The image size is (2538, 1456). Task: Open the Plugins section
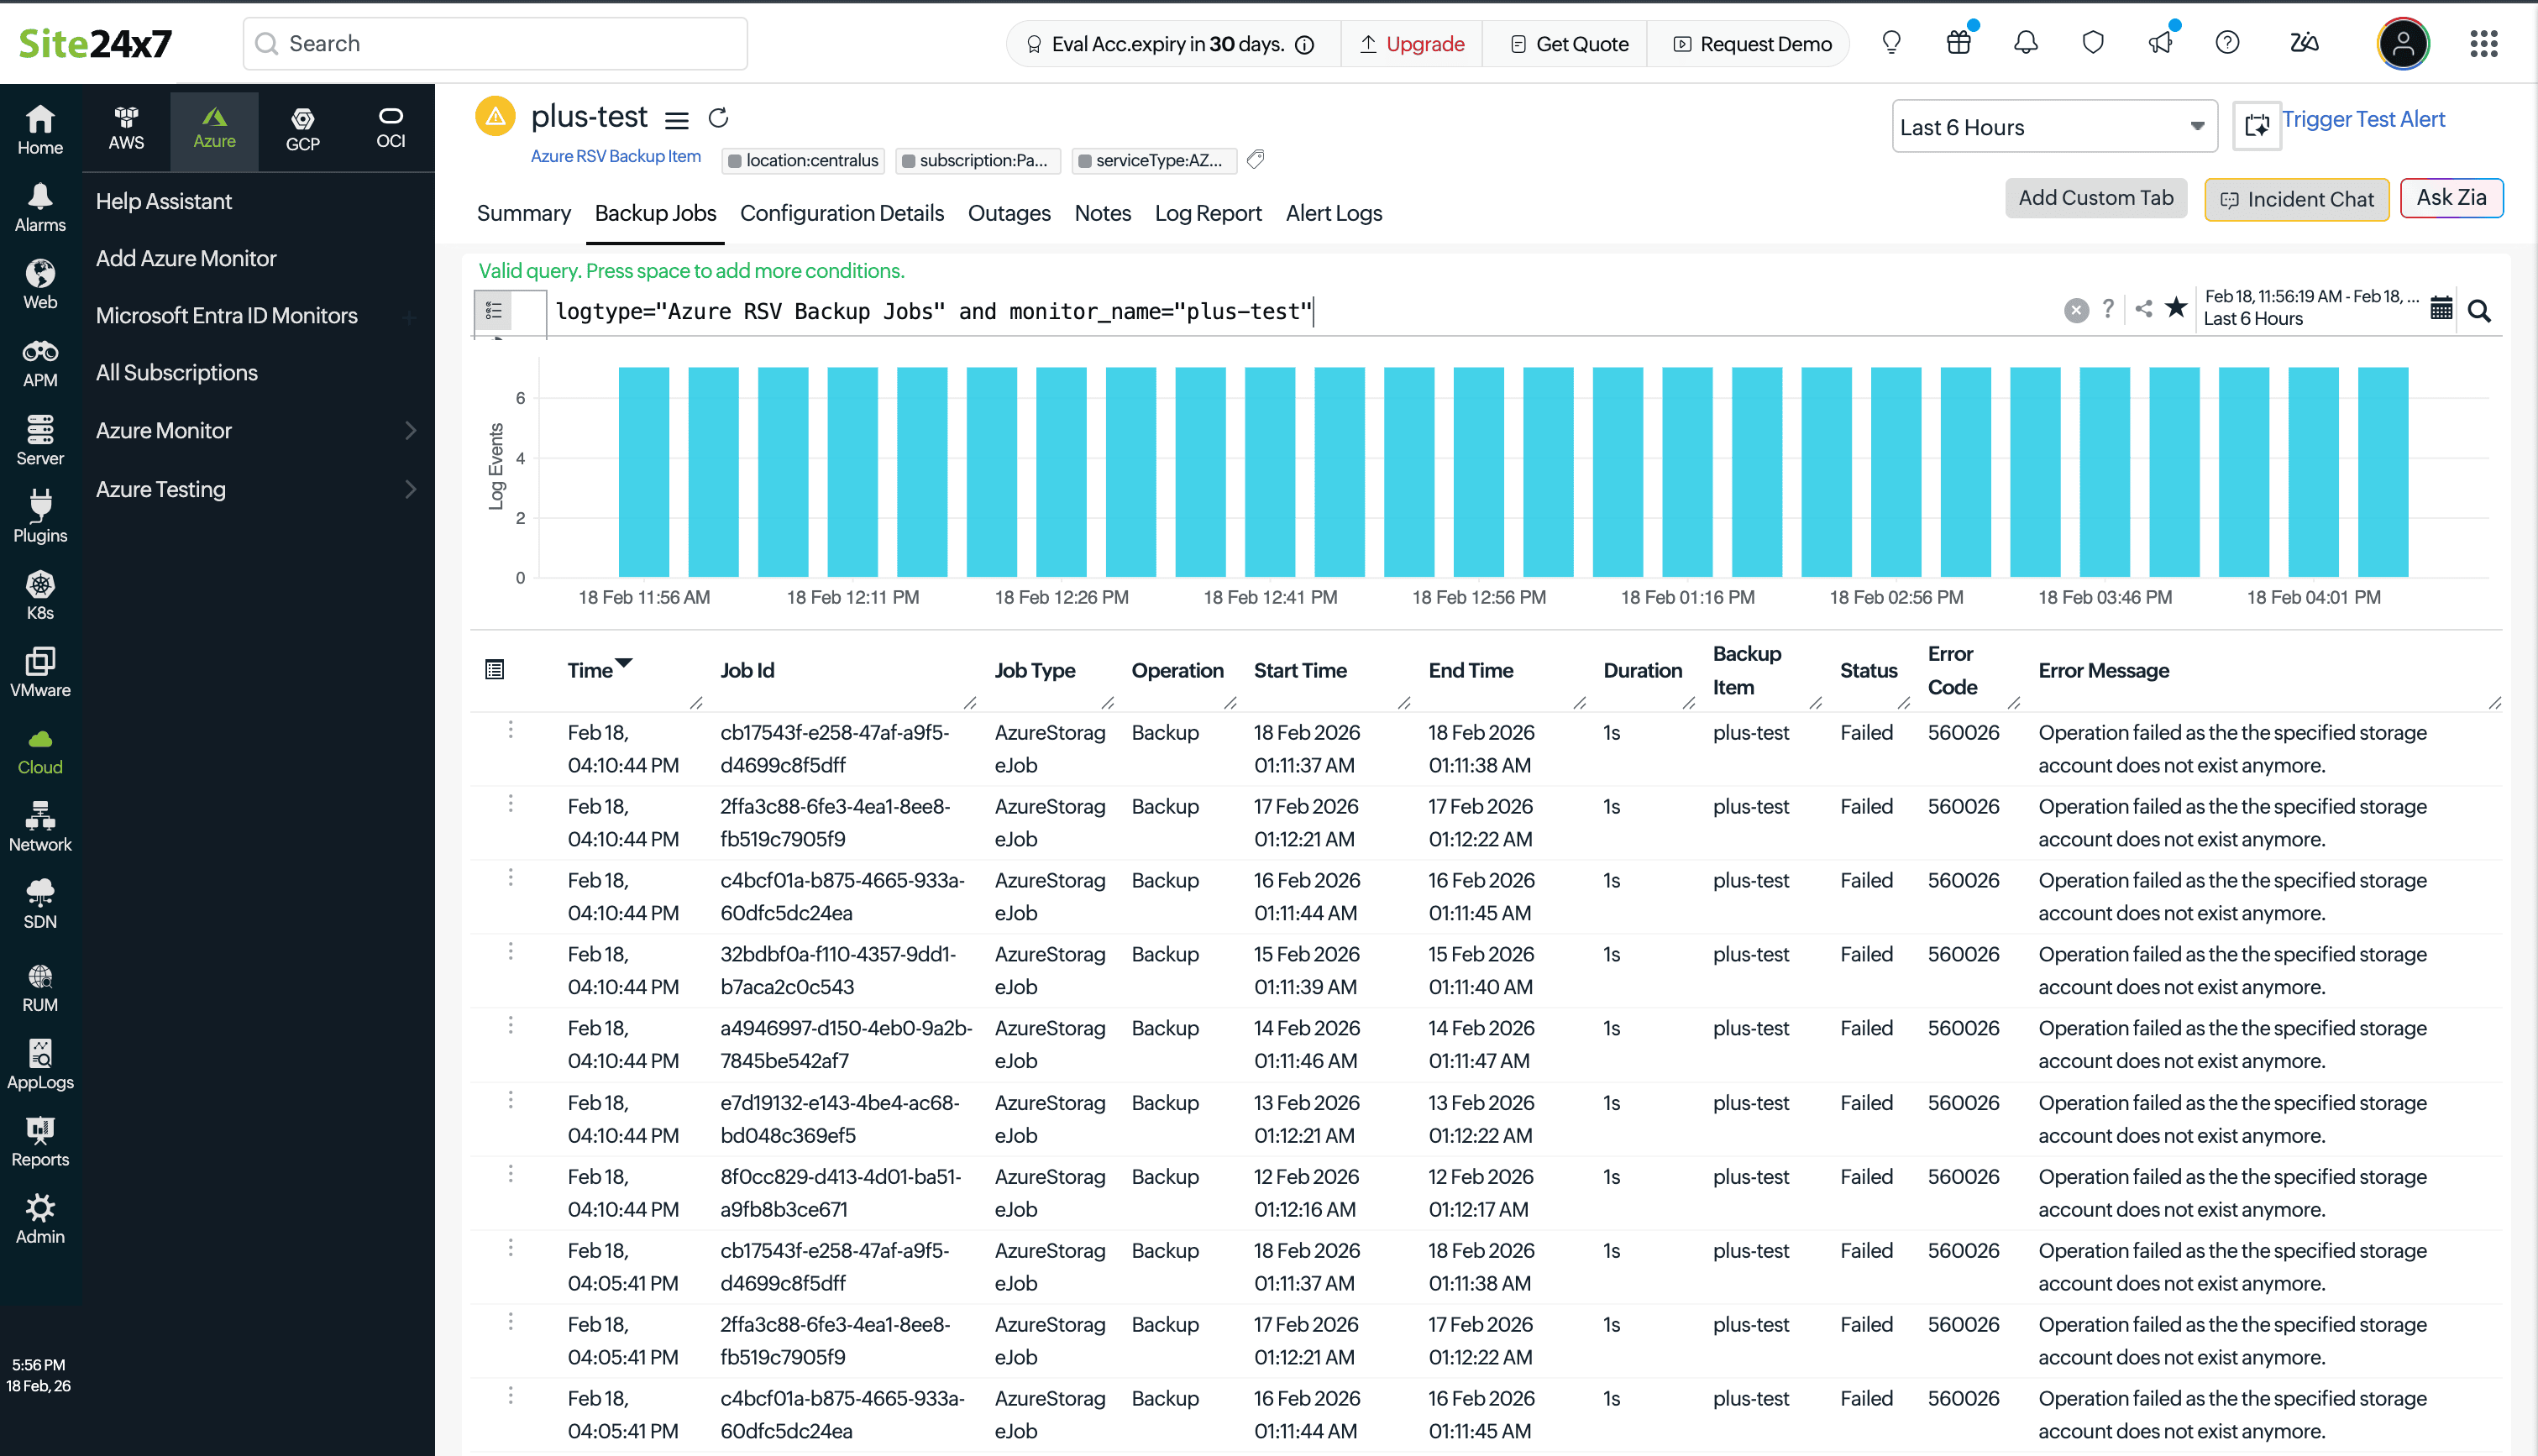[40, 518]
